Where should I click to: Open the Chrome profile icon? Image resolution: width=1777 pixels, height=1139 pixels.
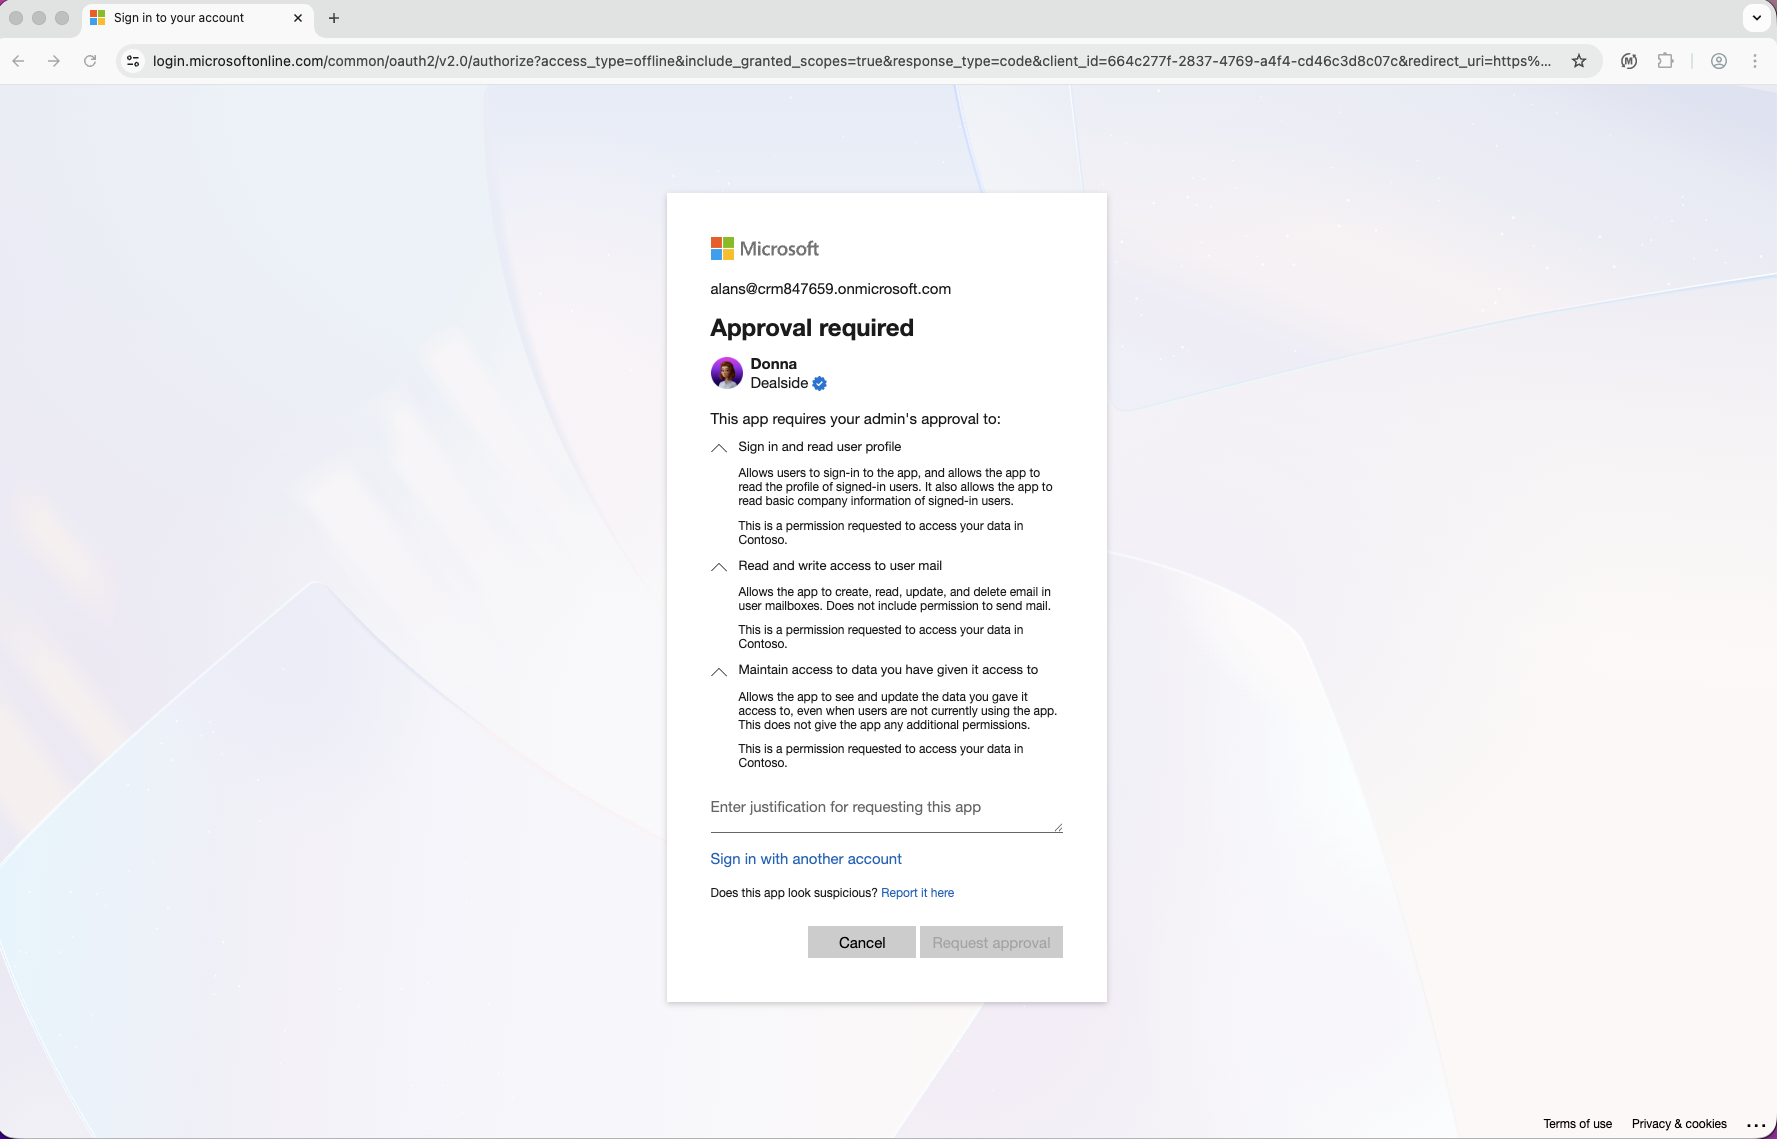coord(1719,61)
